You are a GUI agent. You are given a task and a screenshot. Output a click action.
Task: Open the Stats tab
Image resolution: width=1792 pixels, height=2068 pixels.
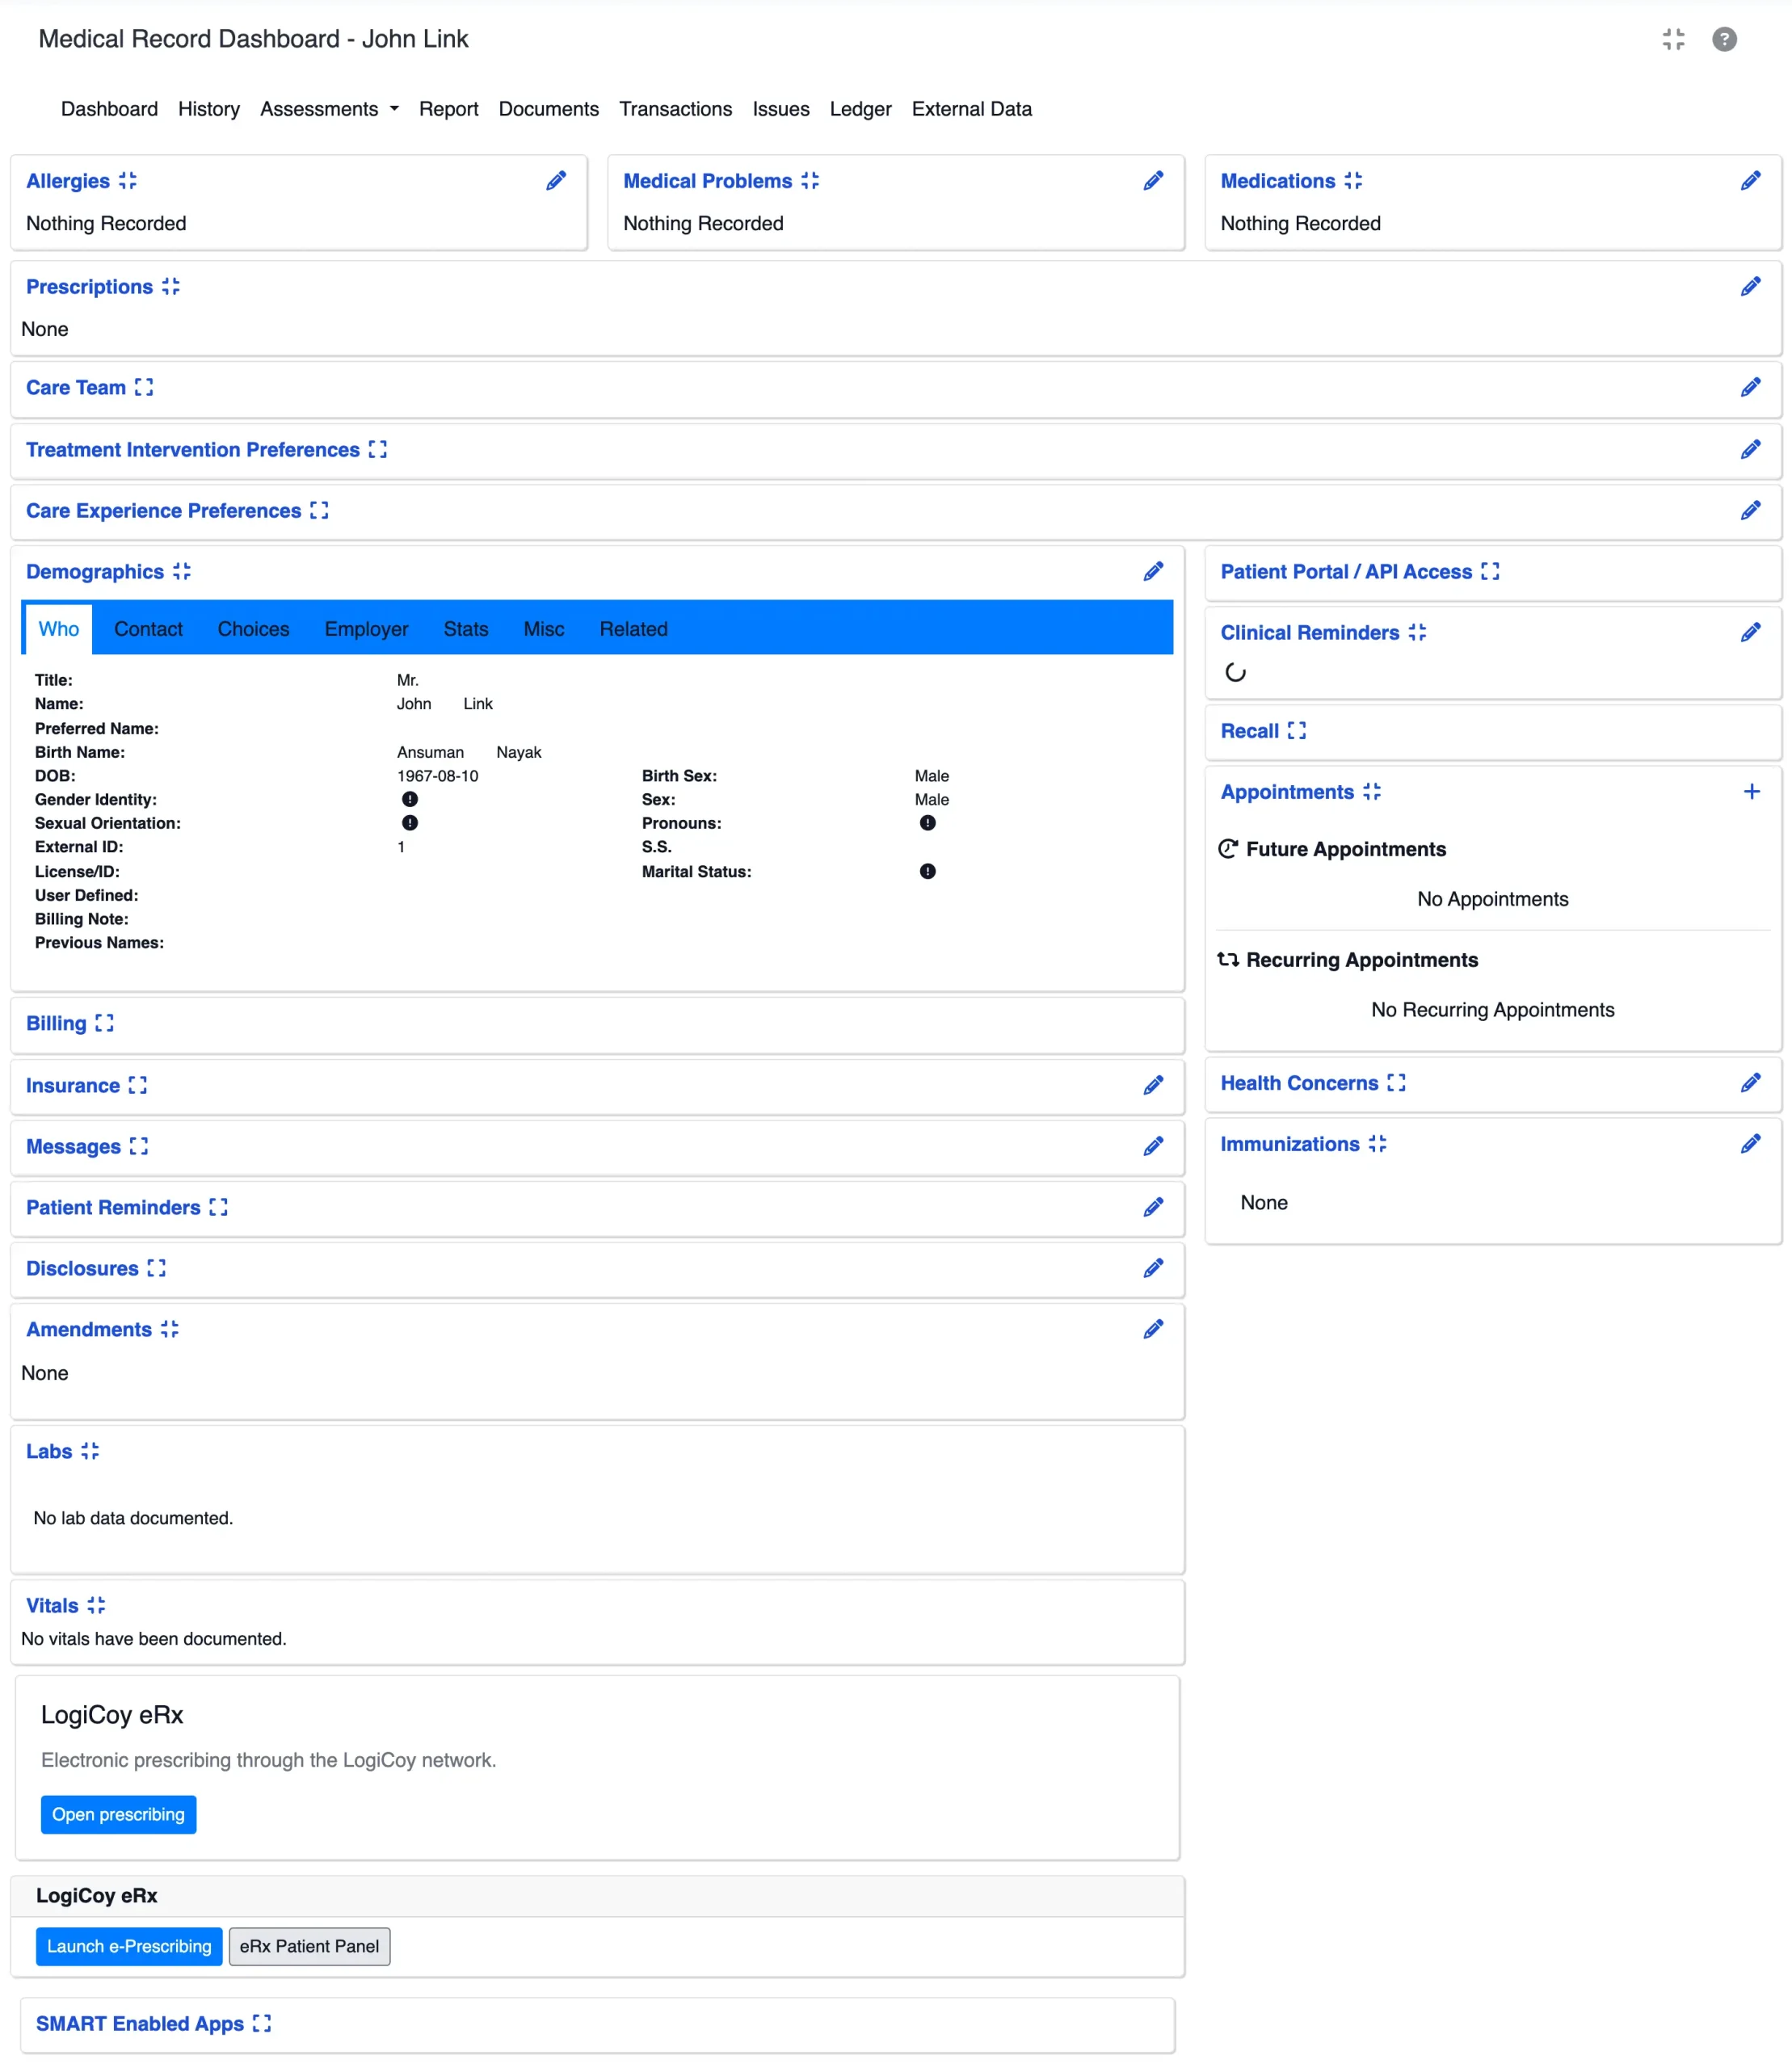(466, 629)
